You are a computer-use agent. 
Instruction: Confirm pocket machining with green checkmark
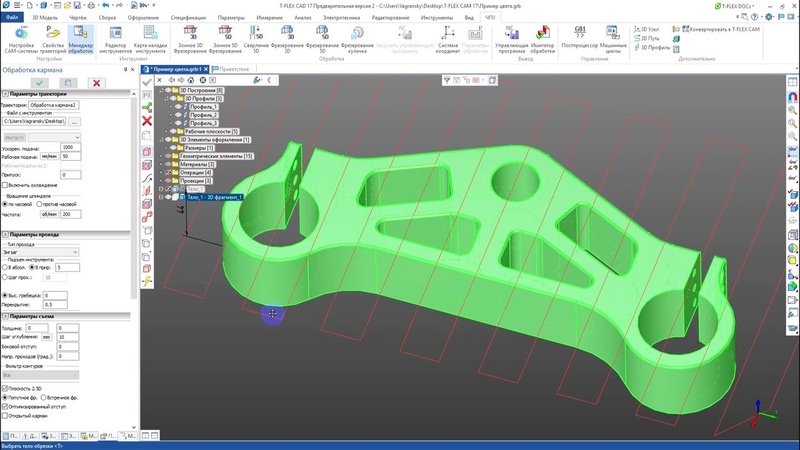click(40, 82)
